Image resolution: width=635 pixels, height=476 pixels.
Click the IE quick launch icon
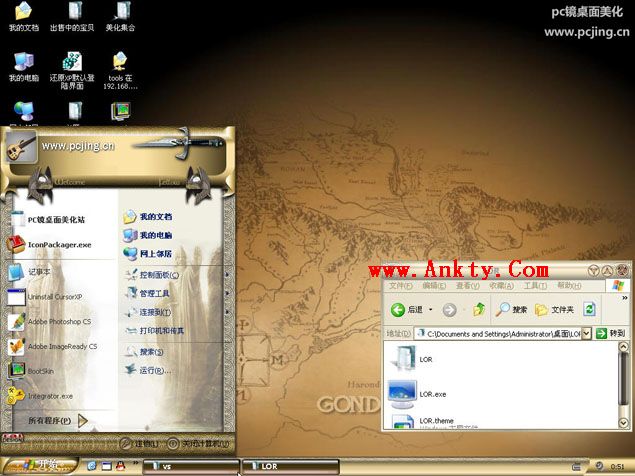pyautogui.click(x=92, y=466)
